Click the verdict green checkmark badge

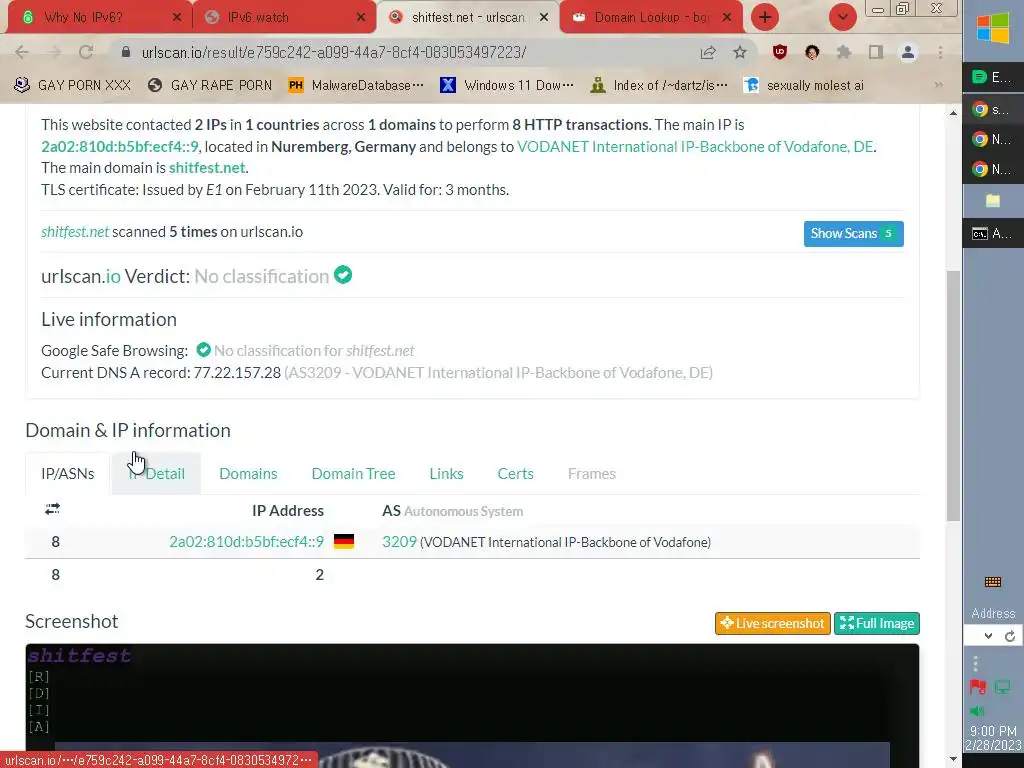click(343, 275)
